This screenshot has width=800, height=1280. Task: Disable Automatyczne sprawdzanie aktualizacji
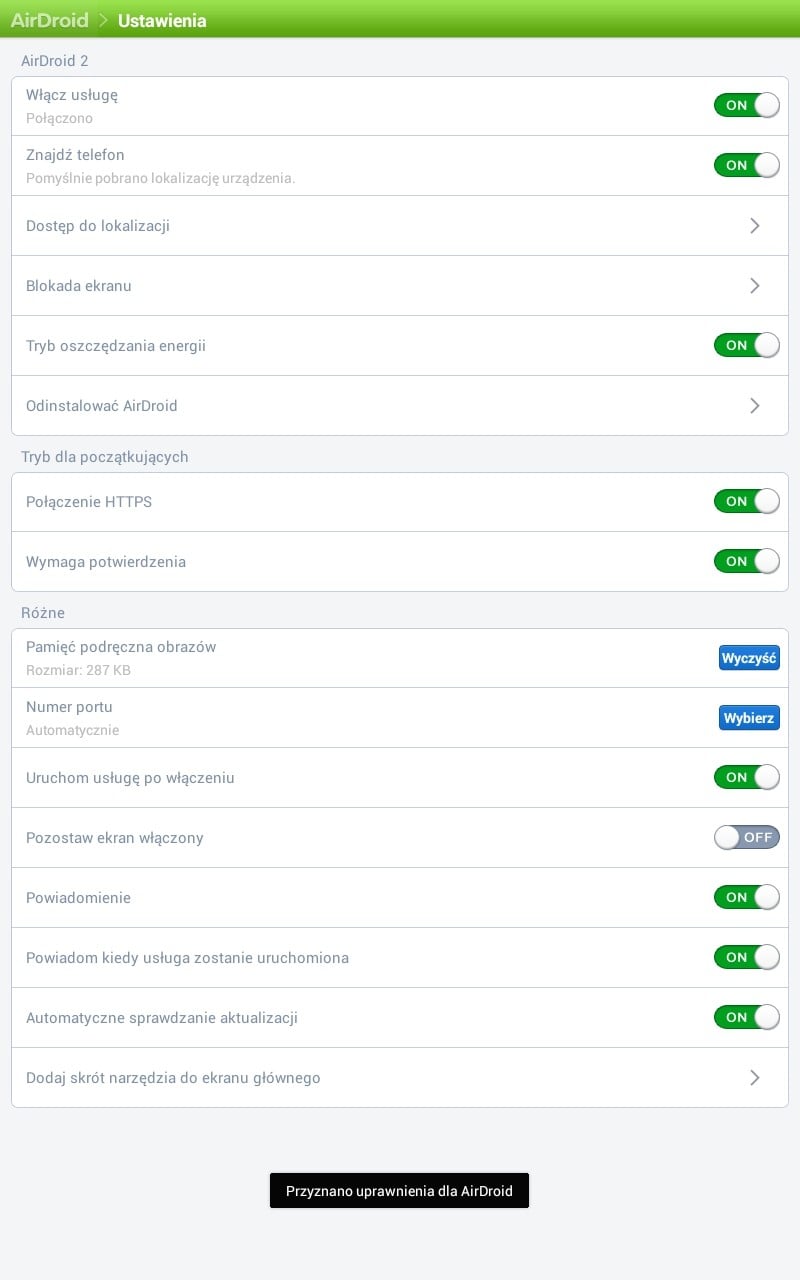pyautogui.click(x=746, y=1017)
